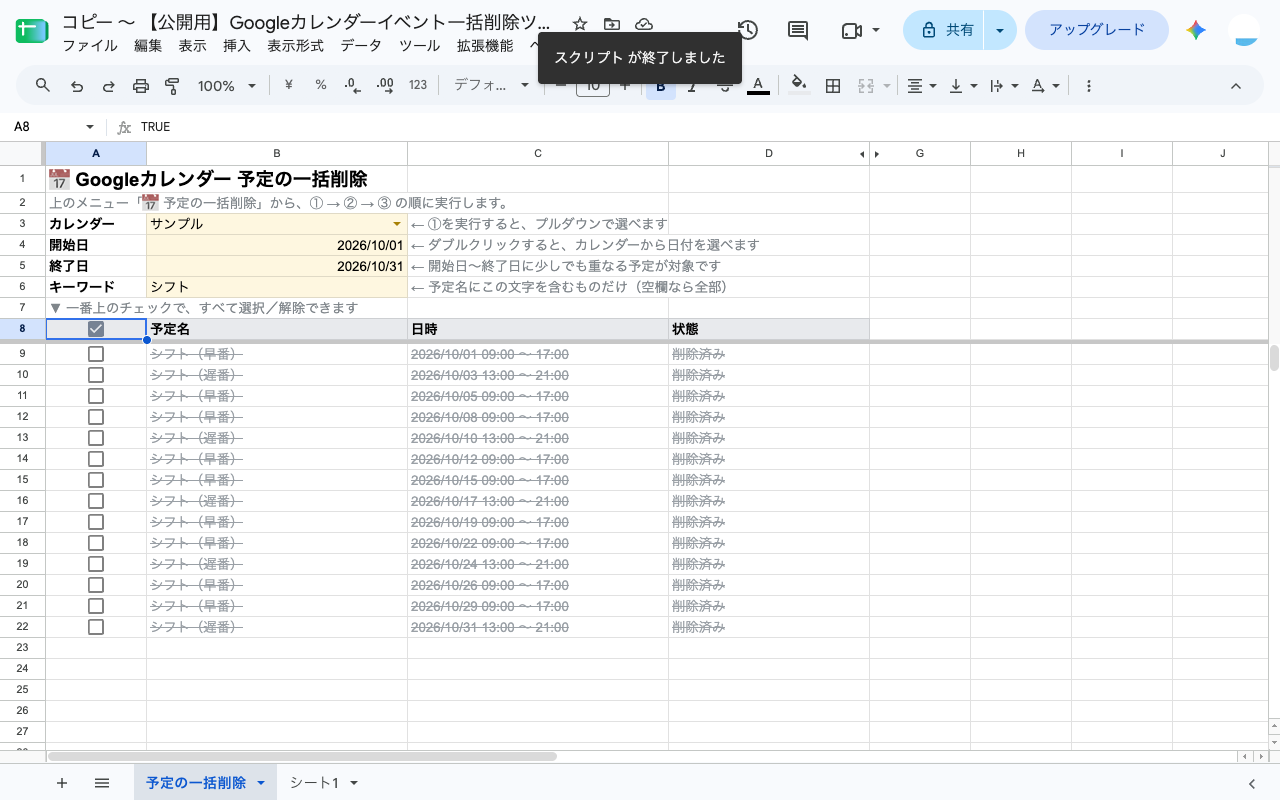Show all sheets list
Screen dimensions: 1280x800
pos(102,783)
